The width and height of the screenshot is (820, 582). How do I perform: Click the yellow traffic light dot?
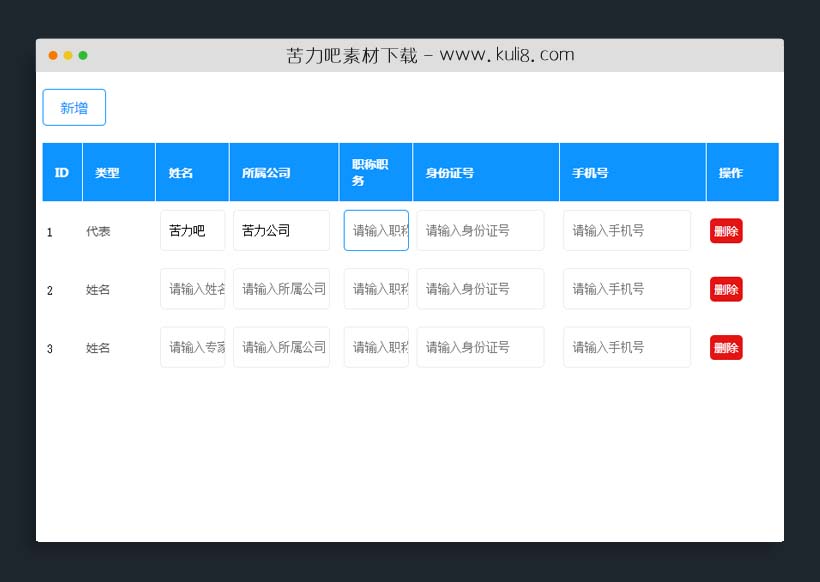click(x=67, y=57)
